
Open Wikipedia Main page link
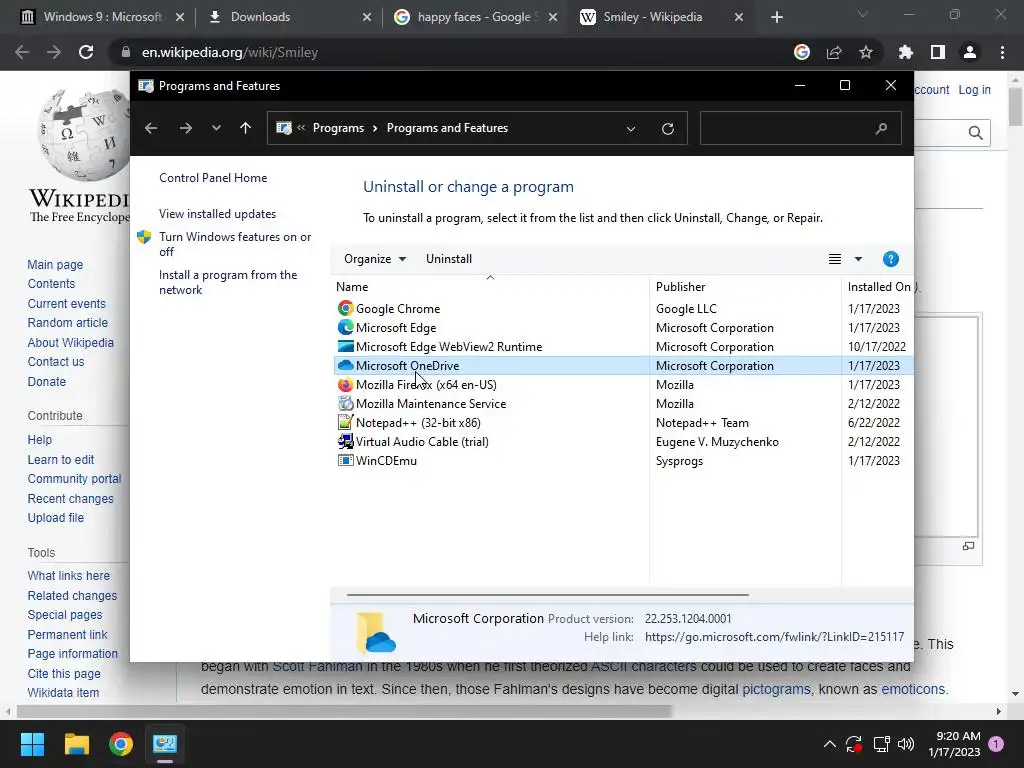[x=55, y=264]
